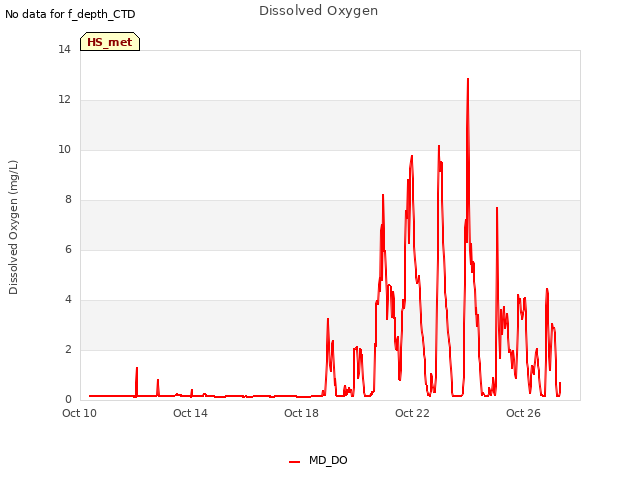Click the y-axis value 14

pyautogui.click(x=64, y=49)
